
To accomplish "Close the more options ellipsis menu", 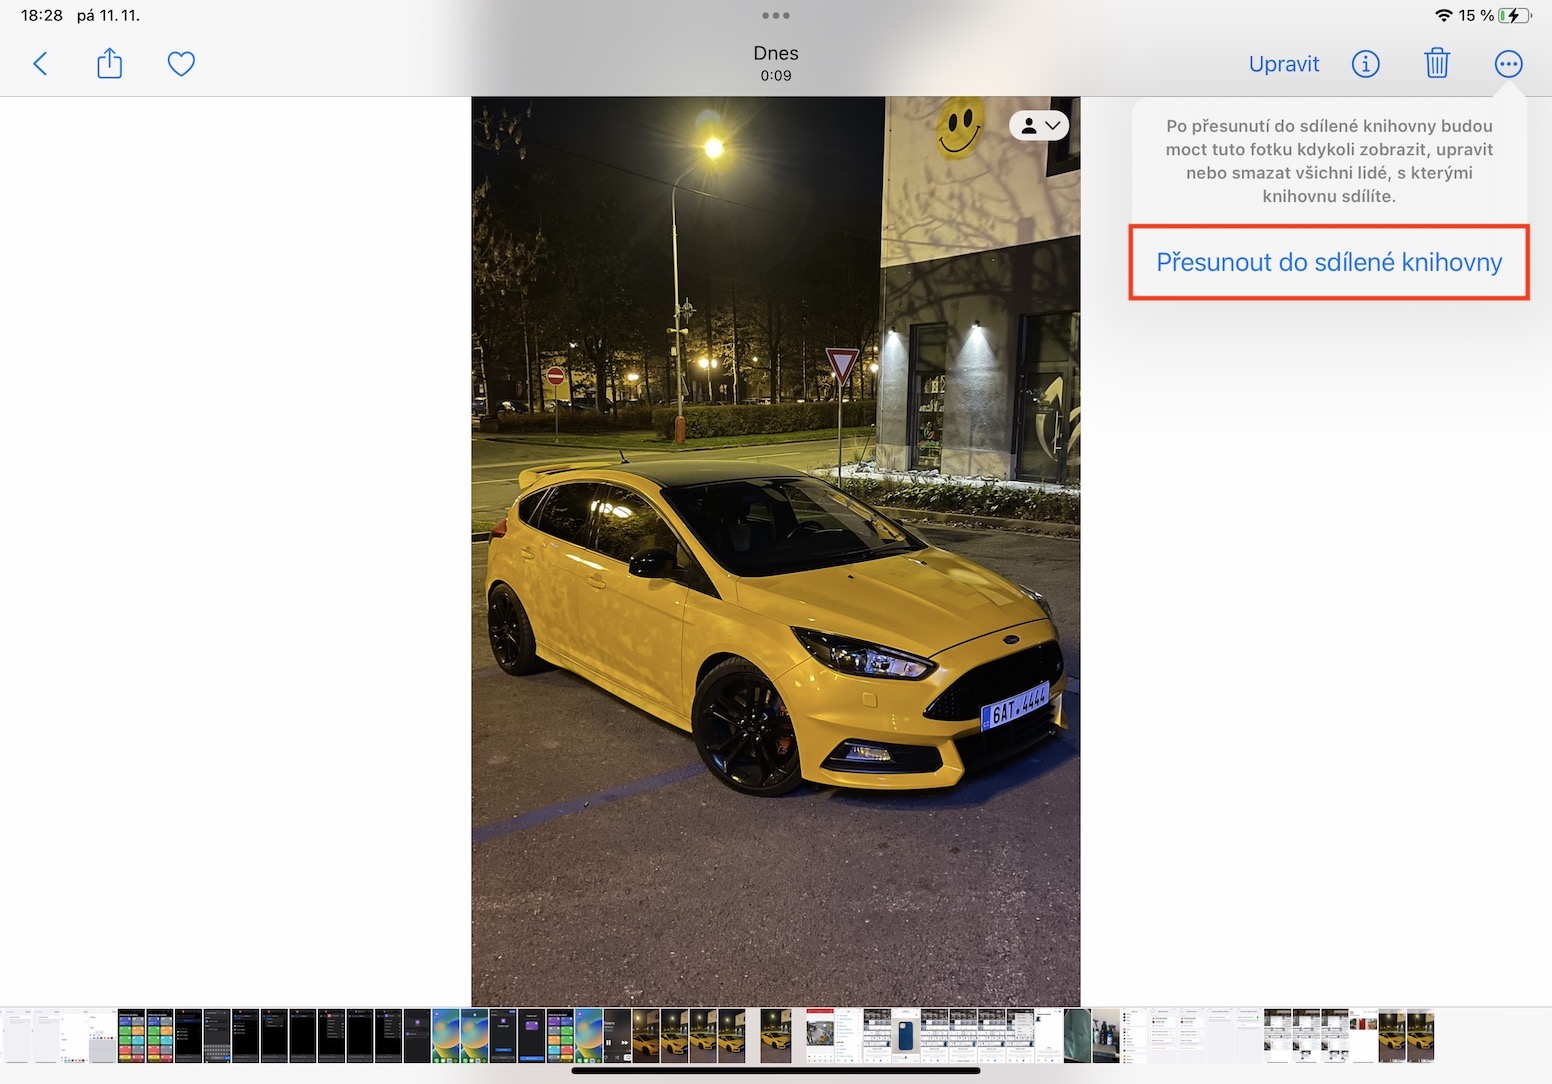I will click(1508, 65).
